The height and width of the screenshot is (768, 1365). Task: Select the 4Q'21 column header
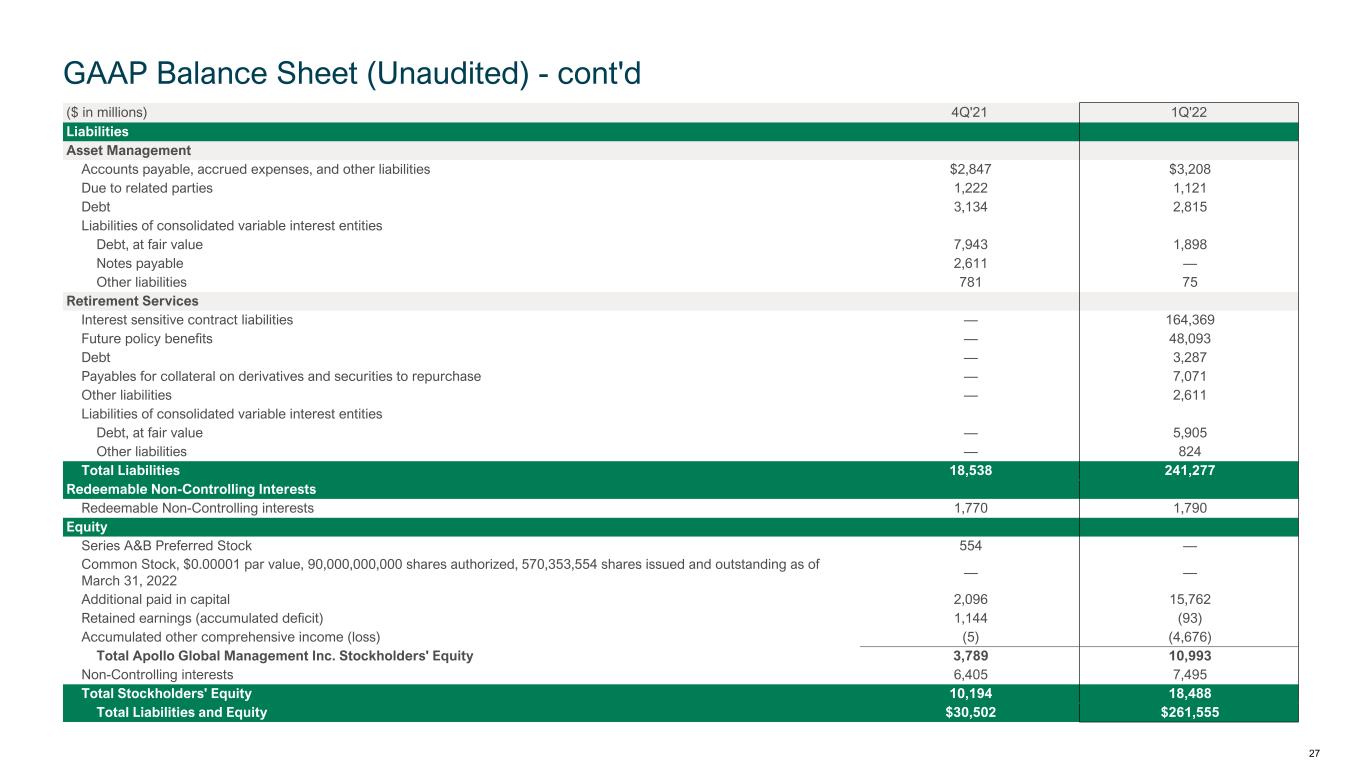coord(964,112)
